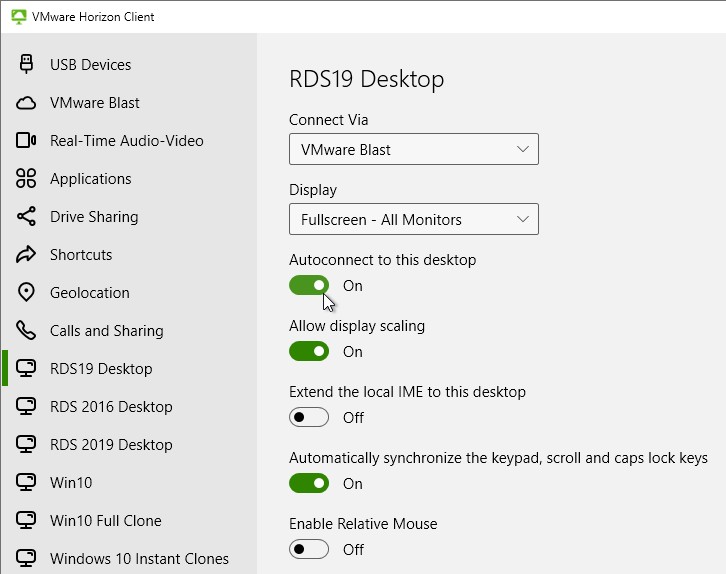Select Win10 desktop entry
Viewport: 726px width, 574px height.
coord(129,482)
